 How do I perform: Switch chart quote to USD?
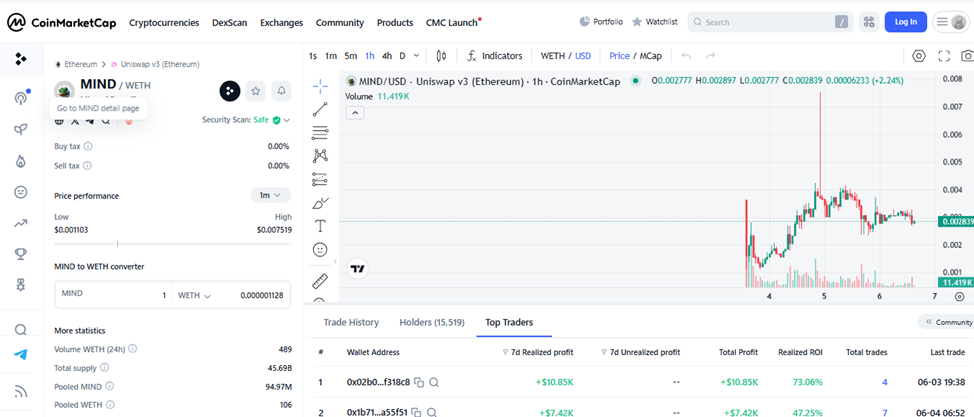pyautogui.click(x=583, y=56)
